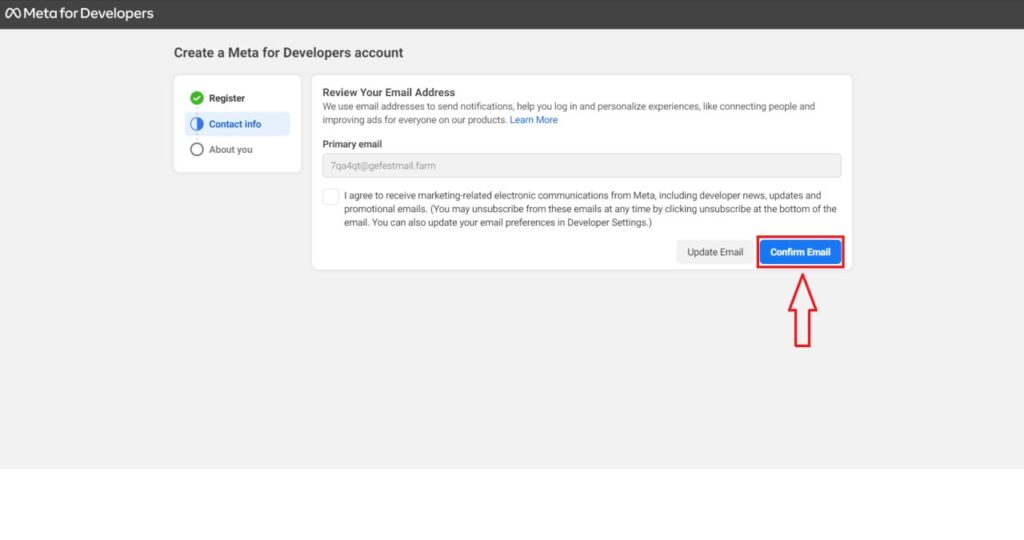Click the 'Review Your Email Address' heading
This screenshot has width=1024, height=540.
point(389,93)
